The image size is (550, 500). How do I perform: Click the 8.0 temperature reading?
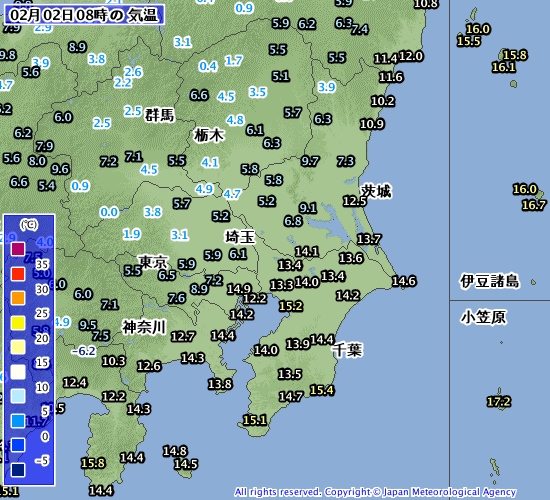37,161
